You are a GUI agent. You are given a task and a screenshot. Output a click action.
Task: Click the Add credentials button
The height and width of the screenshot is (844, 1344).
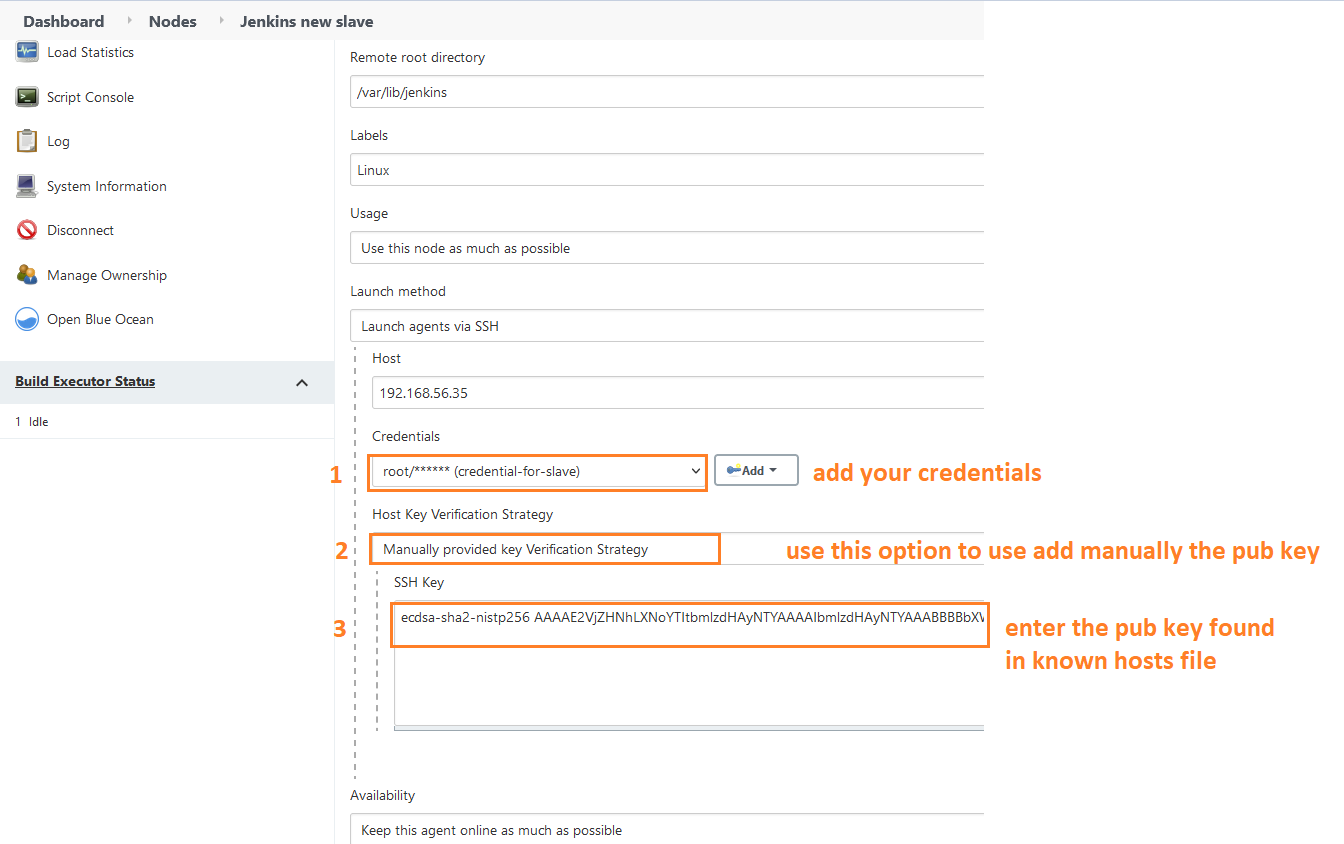point(756,470)
